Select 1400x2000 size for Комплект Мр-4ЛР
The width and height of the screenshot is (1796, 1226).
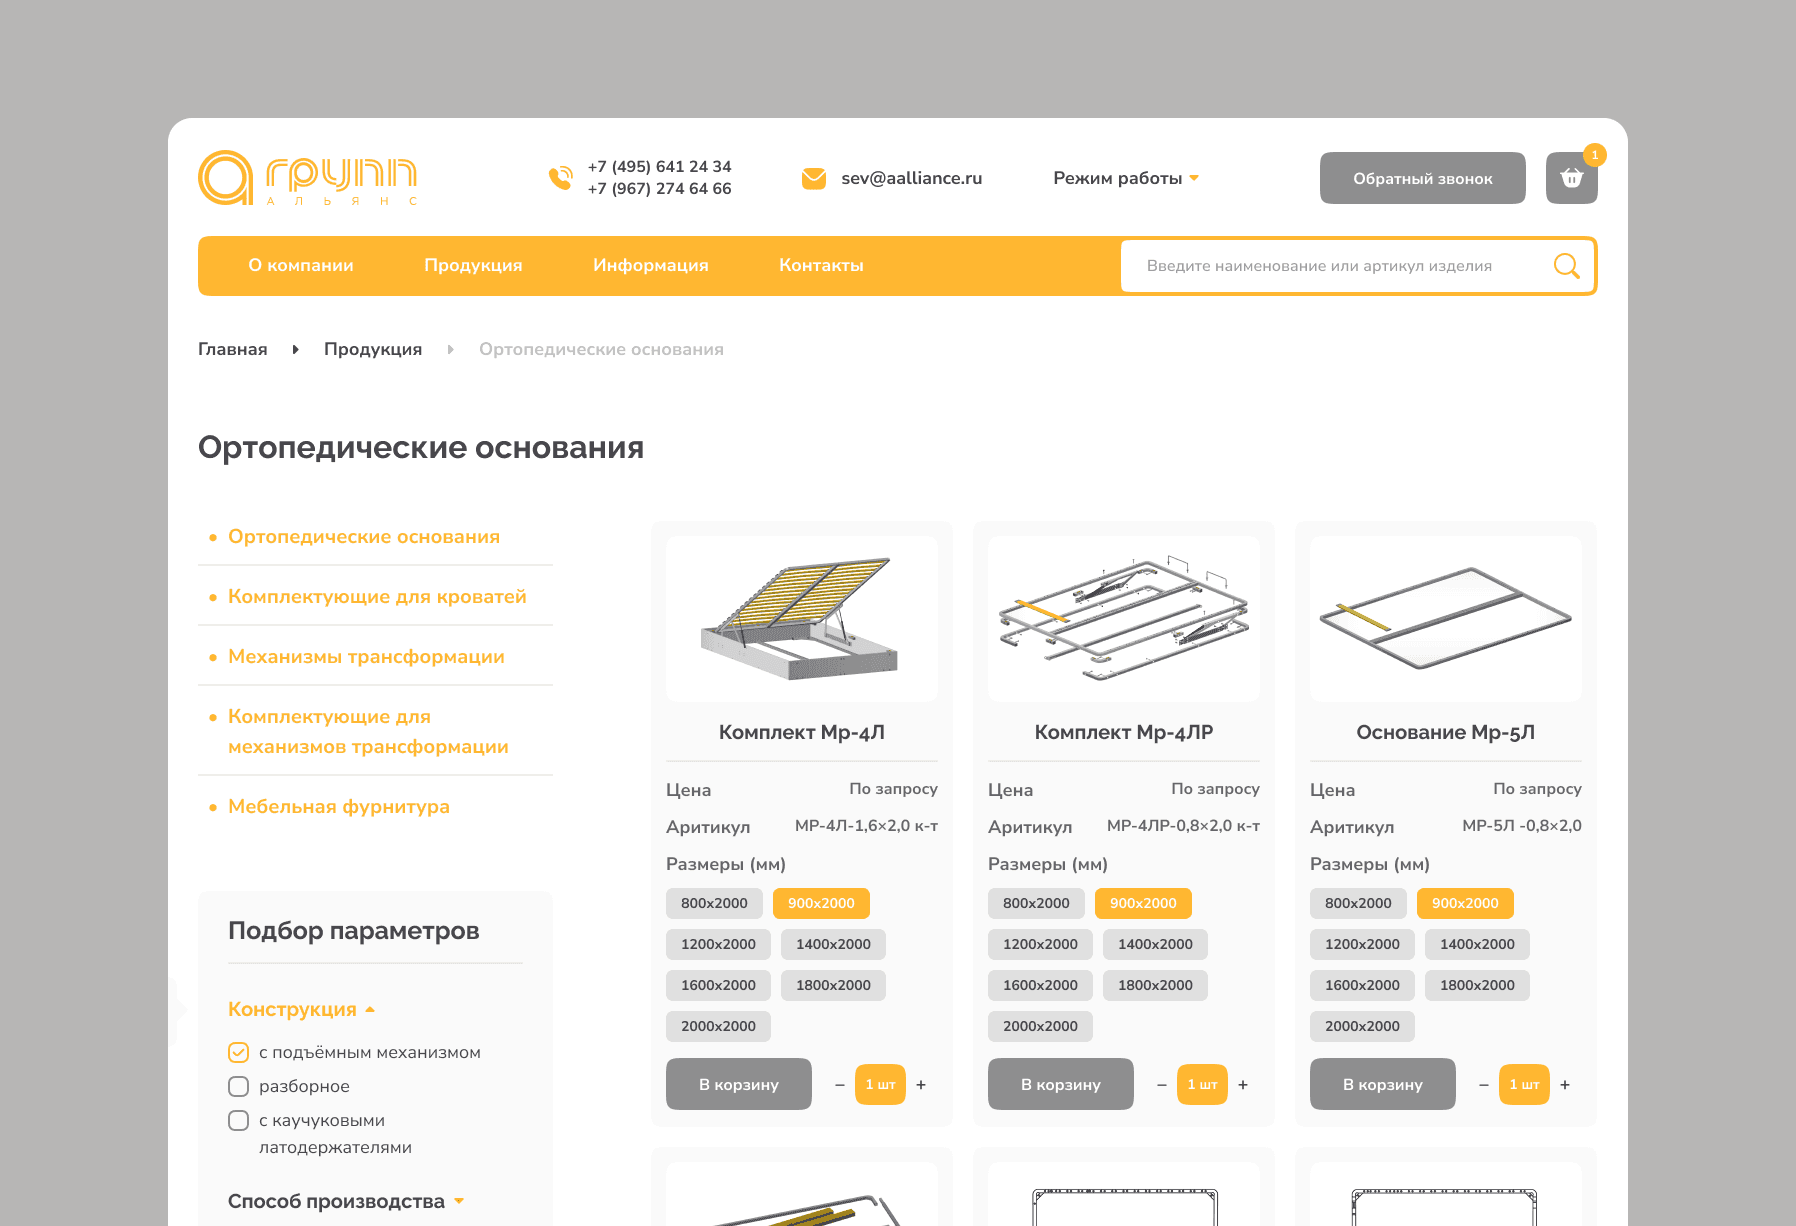tap(1155, 944)
